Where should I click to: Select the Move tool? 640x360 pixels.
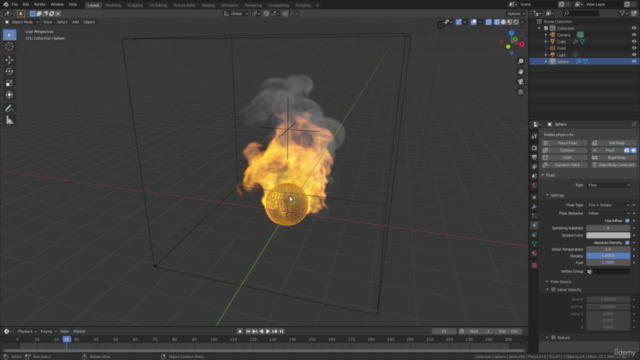pyautogui.click(x=9, y=60)
